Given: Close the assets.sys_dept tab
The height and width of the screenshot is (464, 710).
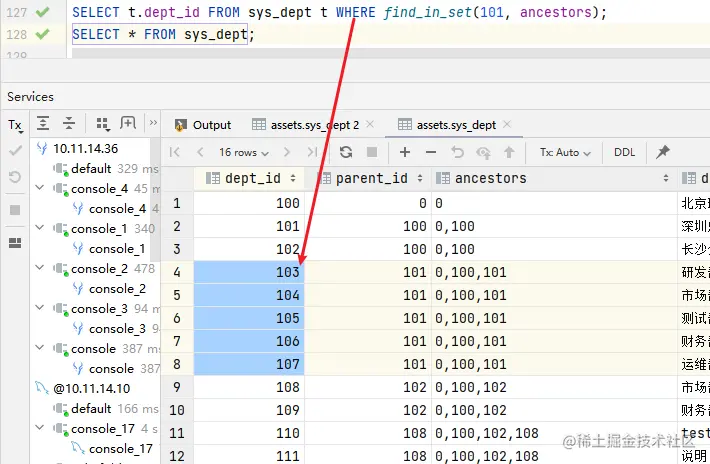Looking at the screenshot, I should pyautogui.click(x=507, y=124).
